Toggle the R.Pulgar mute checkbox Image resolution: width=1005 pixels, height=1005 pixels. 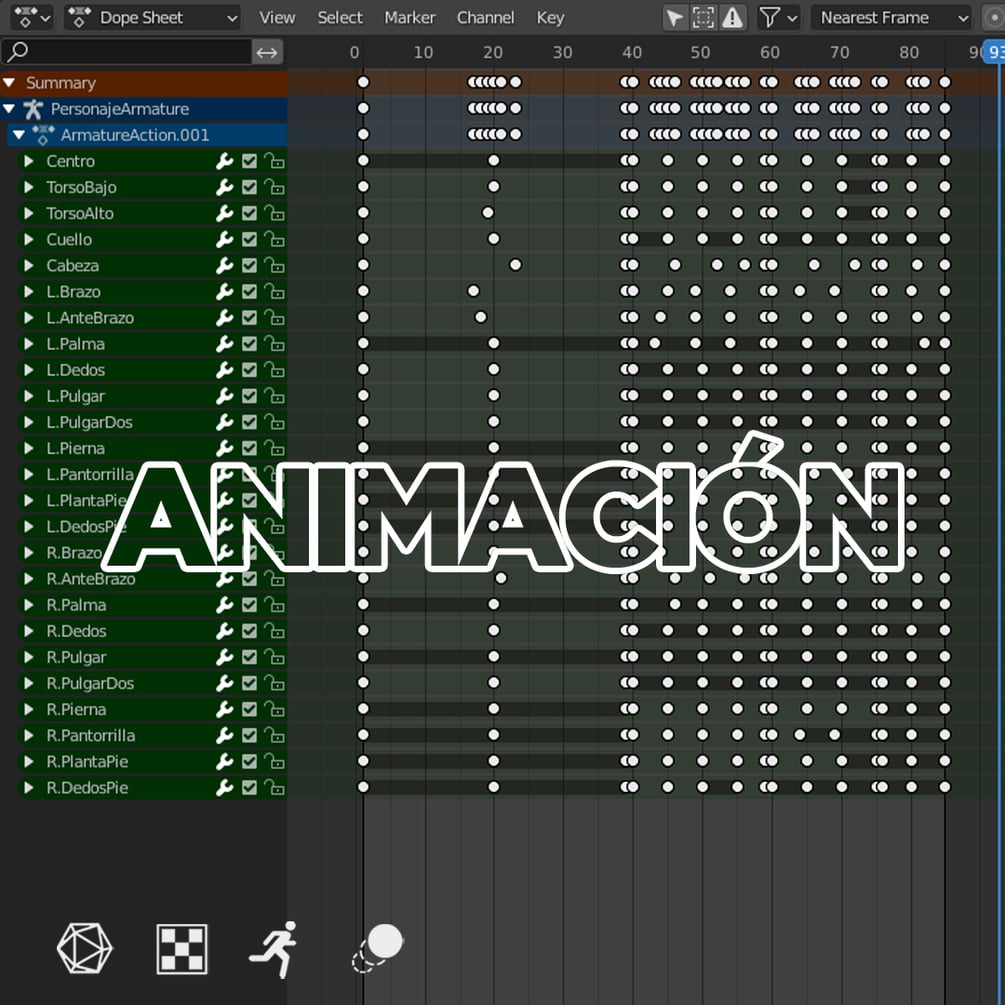(249, 657)
